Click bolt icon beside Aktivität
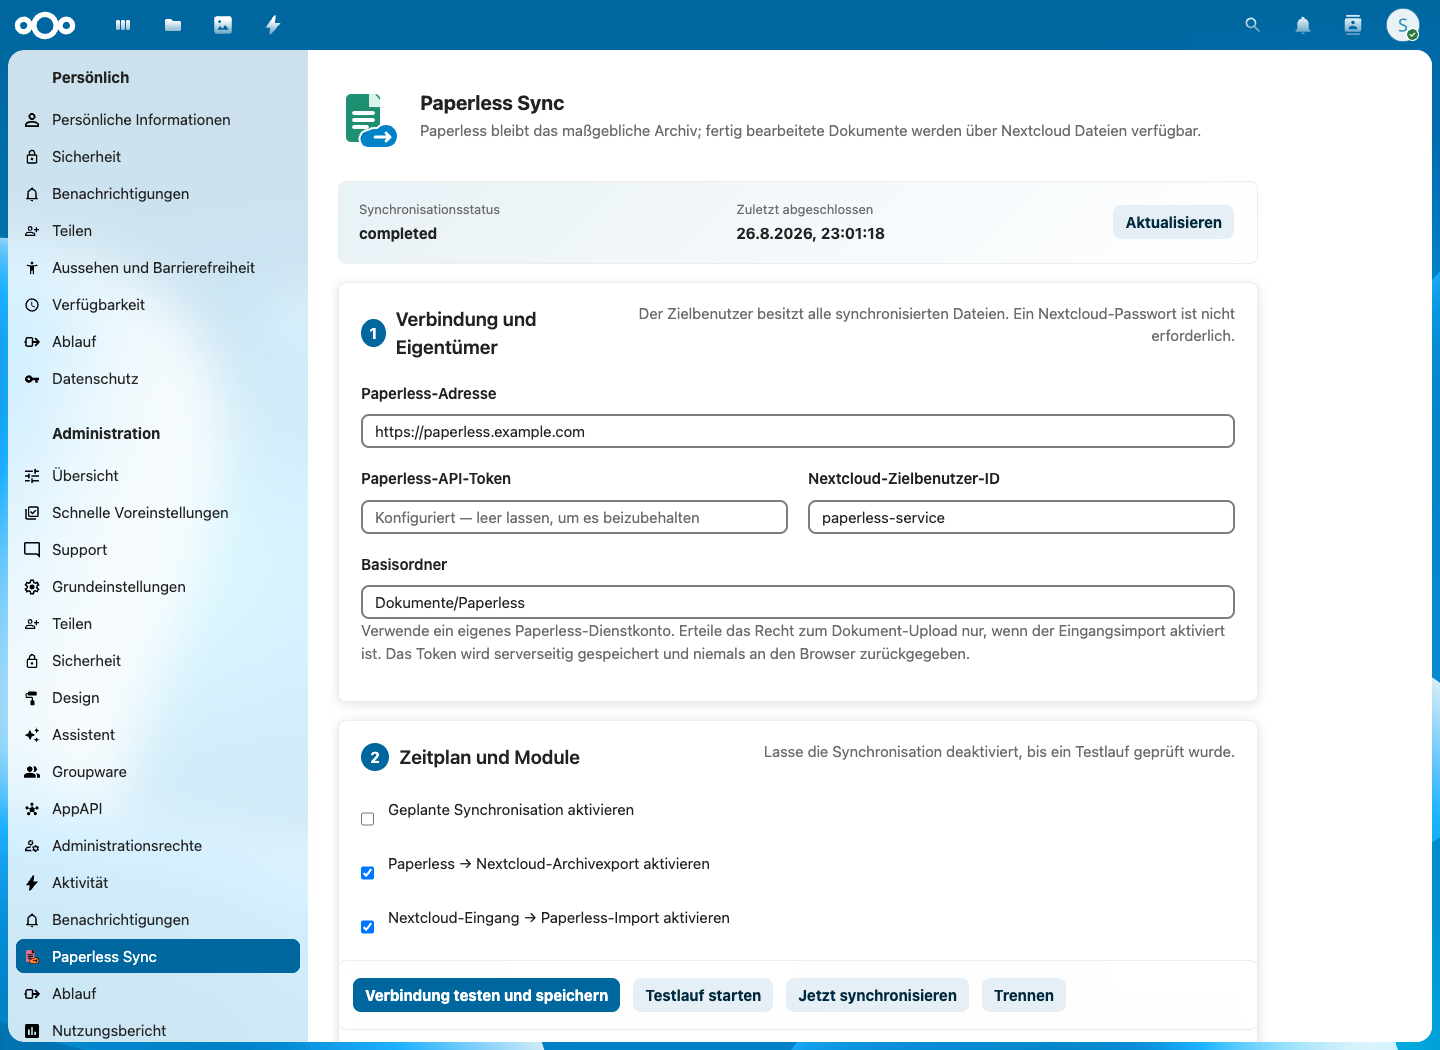Viewport: 1440px width, 1050px height. coord(32,883)
